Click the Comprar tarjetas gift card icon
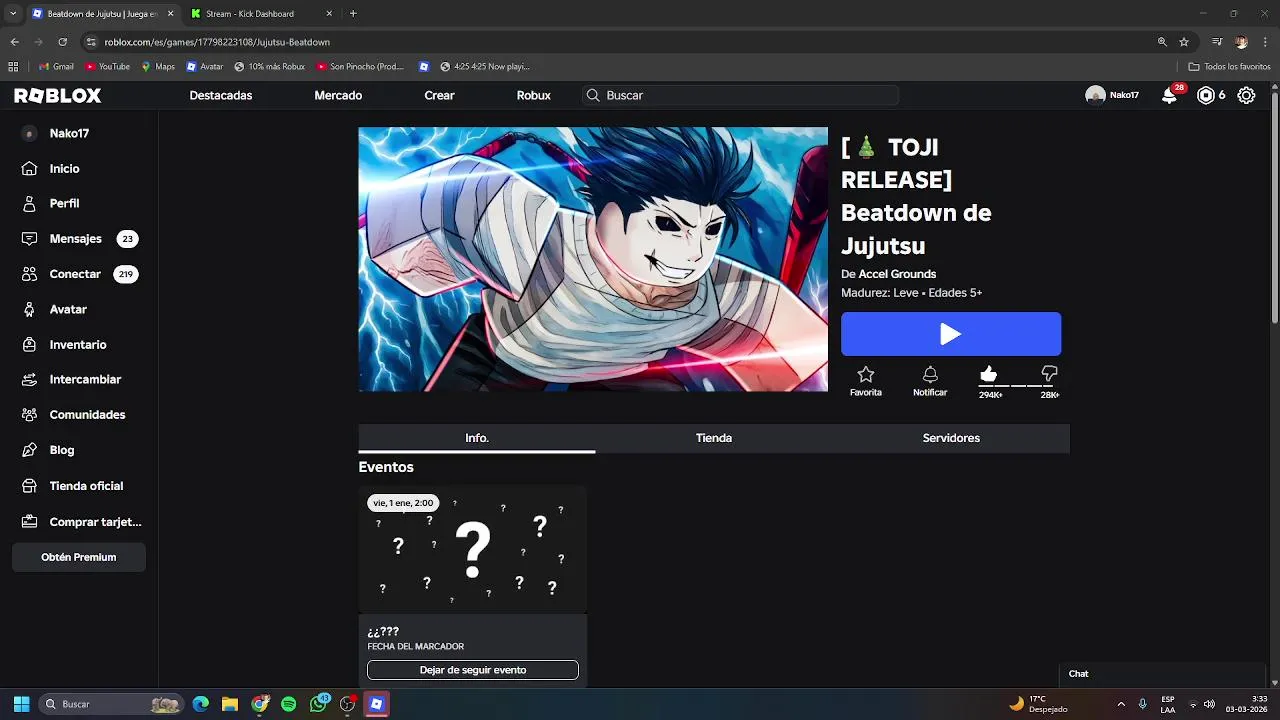Image resolution: width=1280 pixels, height=720 pixels. [x=30, y=522]
